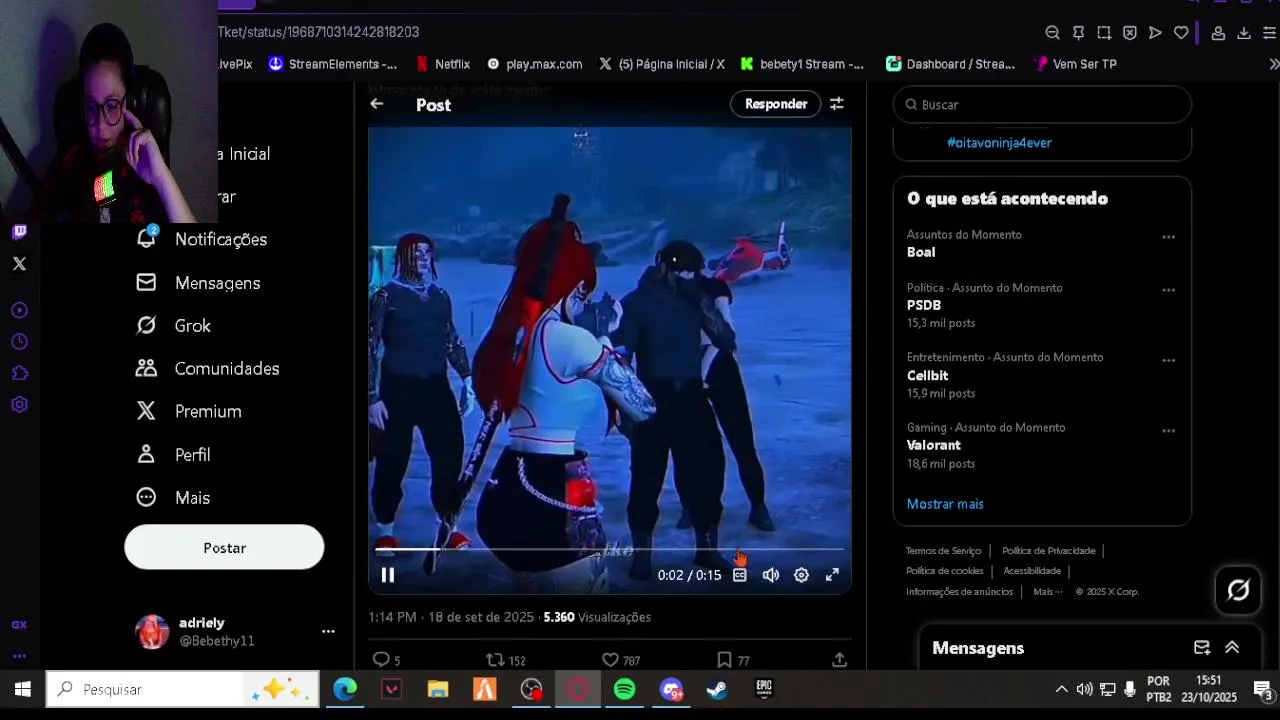
Task: Open video playback settings gear
Action: 801,575
